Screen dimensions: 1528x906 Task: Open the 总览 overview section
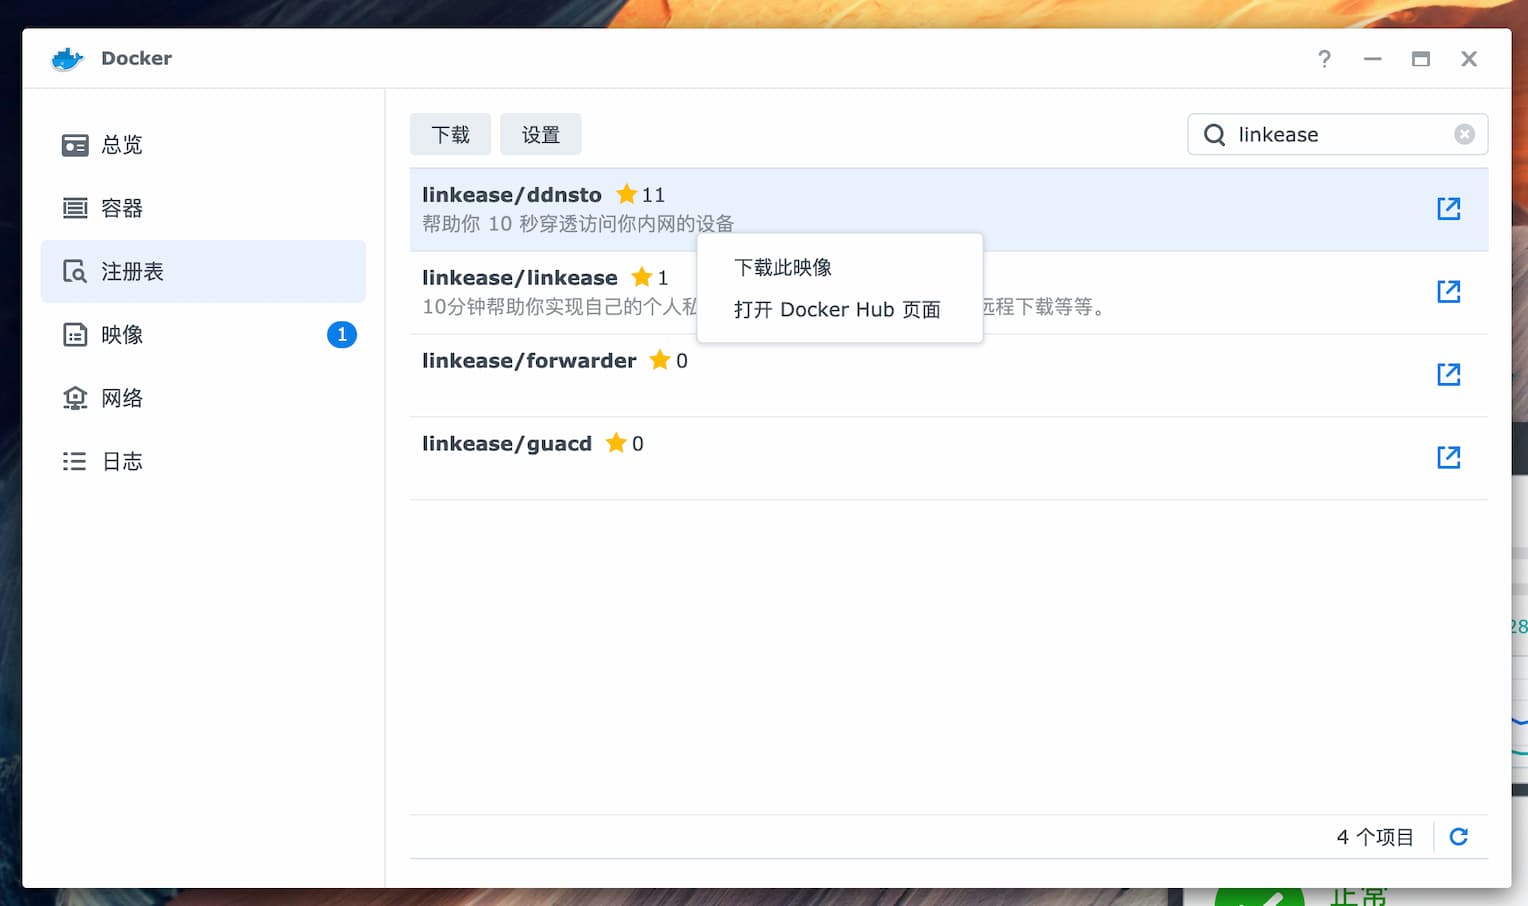(203, 145)
